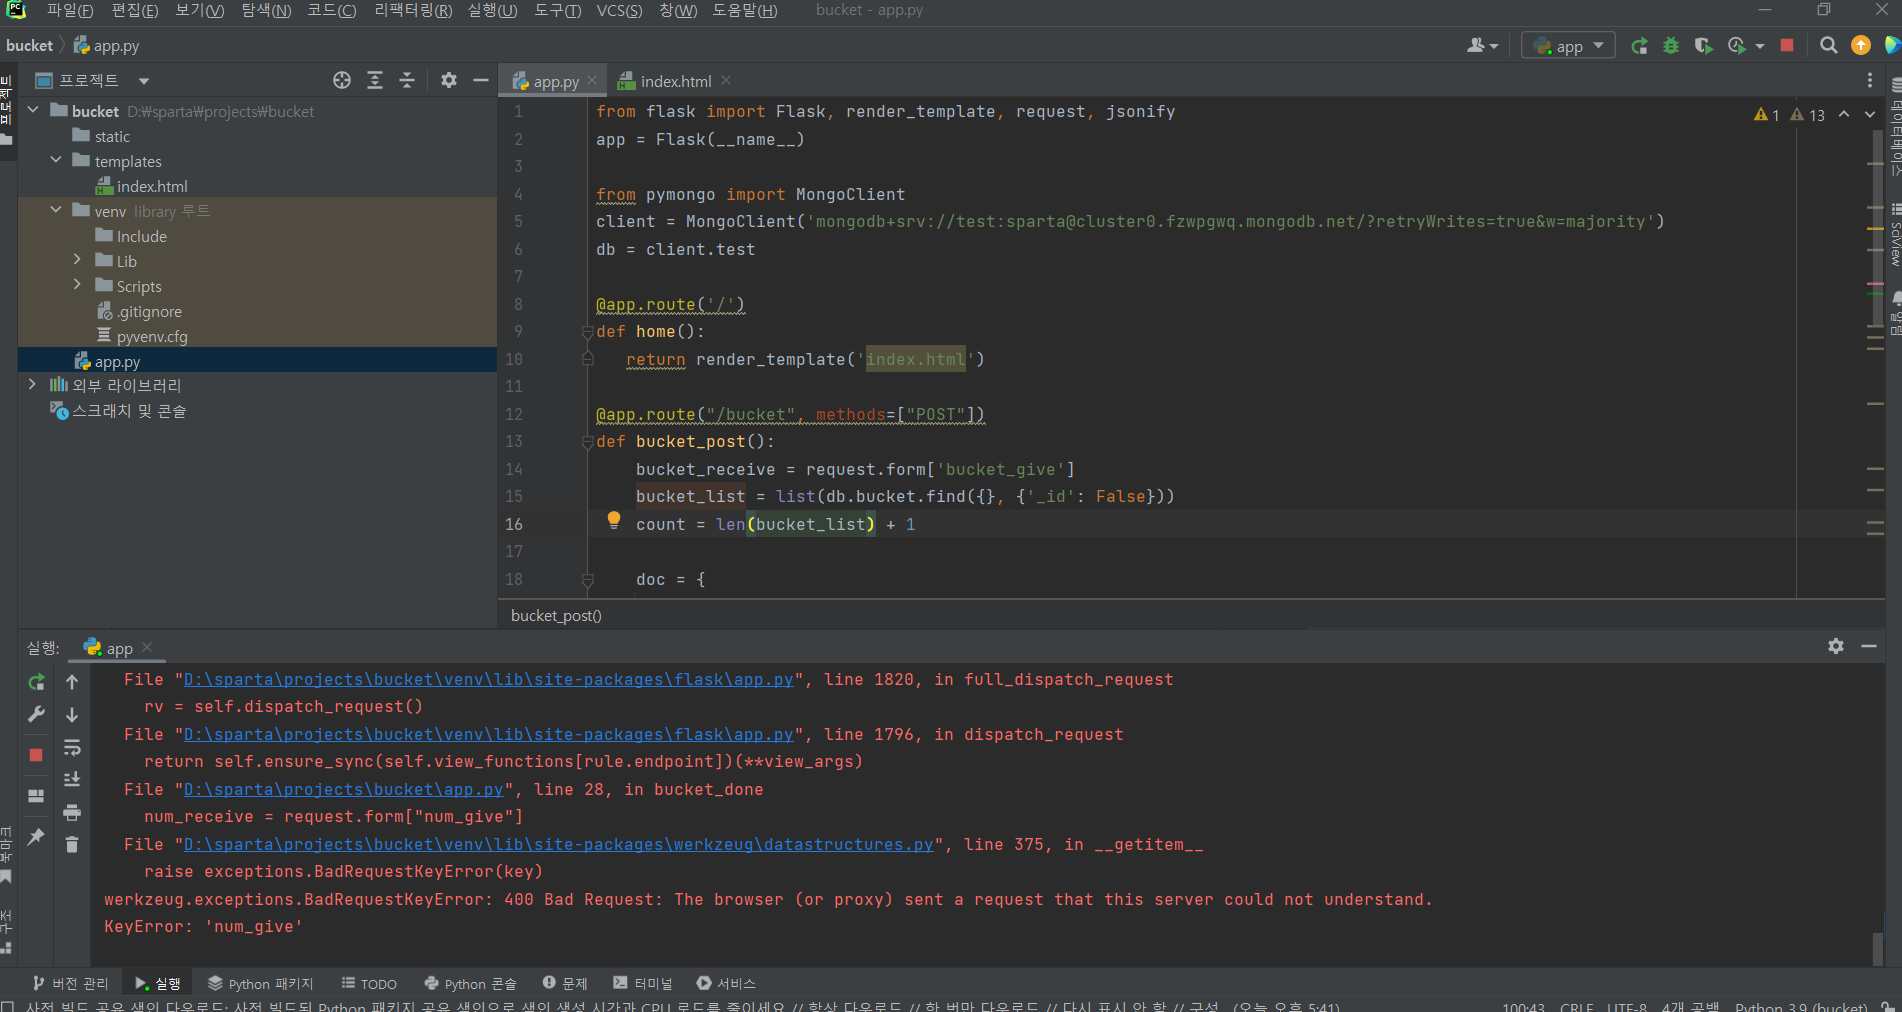Image resolution: width=1902 pixels, height=1012 pixels.
Task: Open the 터미널 tool window tab
Action: pyautogui.click(x=643, y=984)
